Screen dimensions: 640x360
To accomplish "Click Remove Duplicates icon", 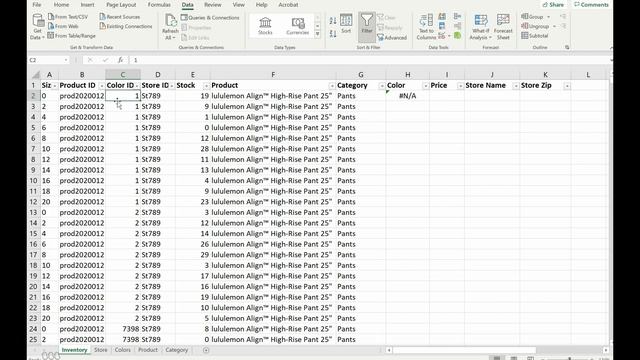I will pos(442,26).
